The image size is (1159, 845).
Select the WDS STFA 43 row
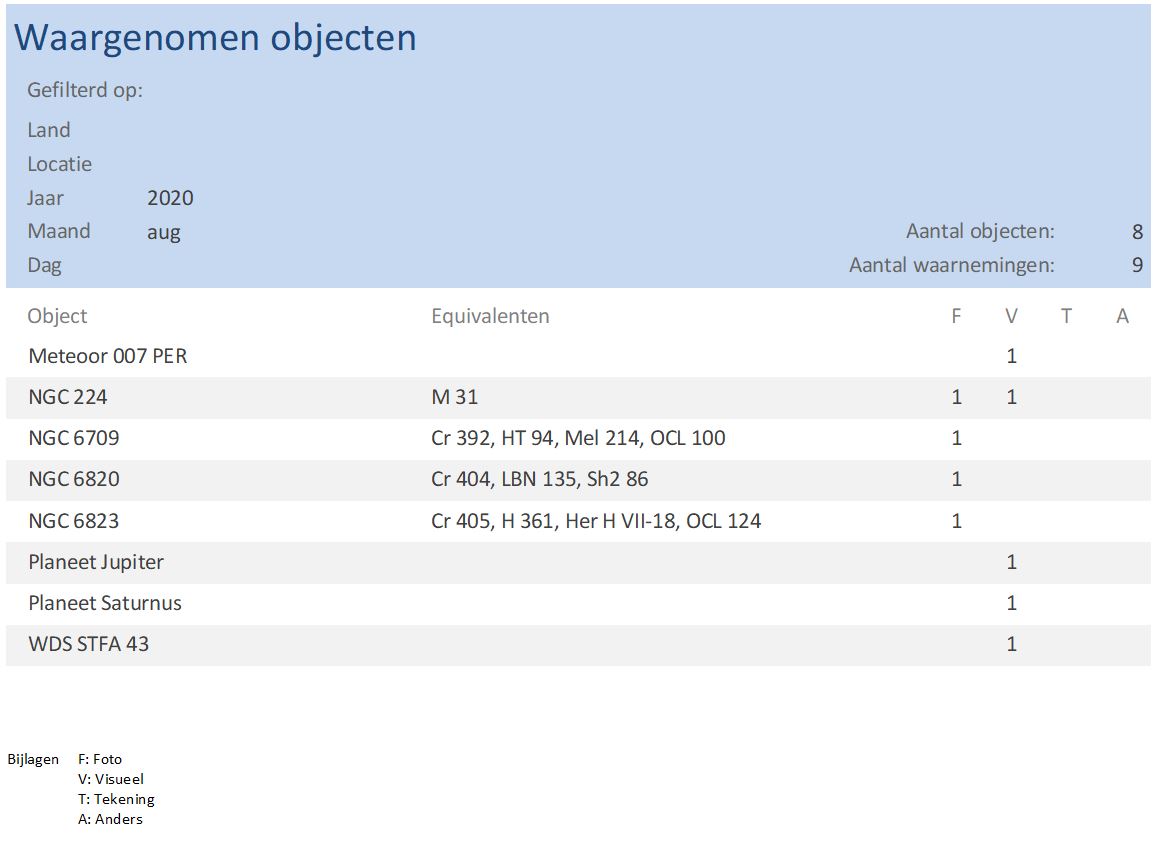89,644
